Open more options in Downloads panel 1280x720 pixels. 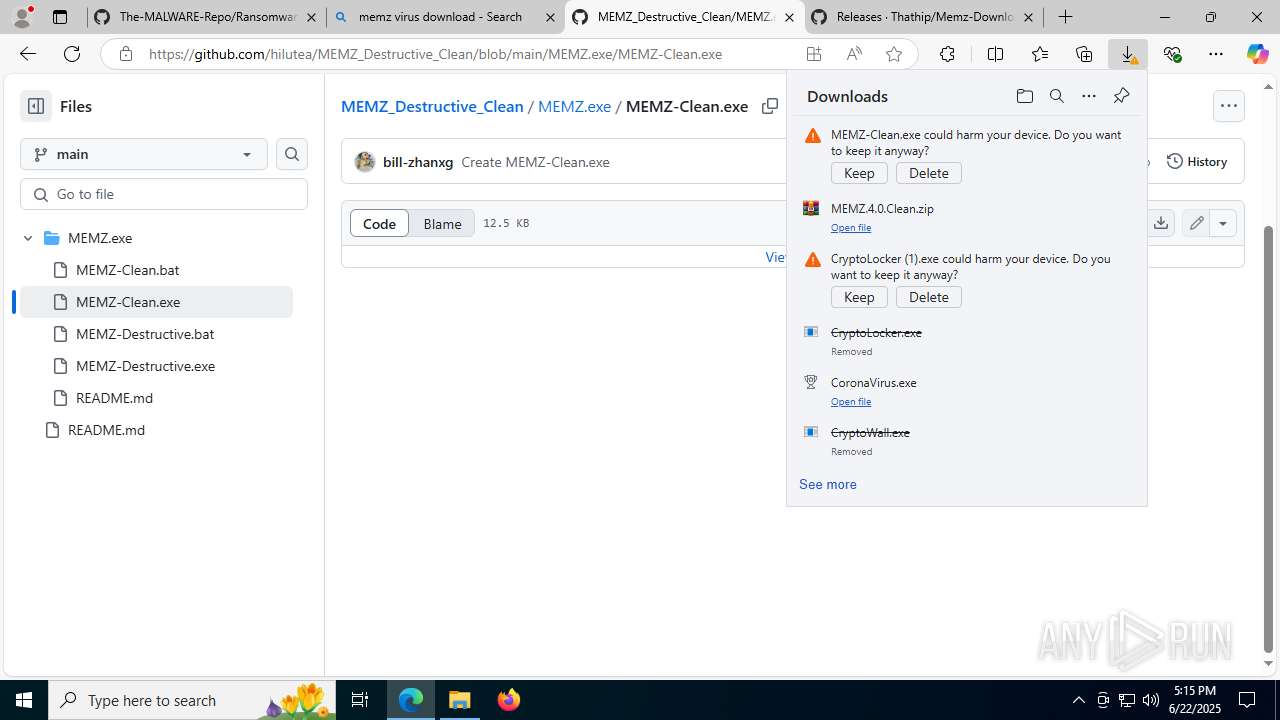tap(1088, 96)
